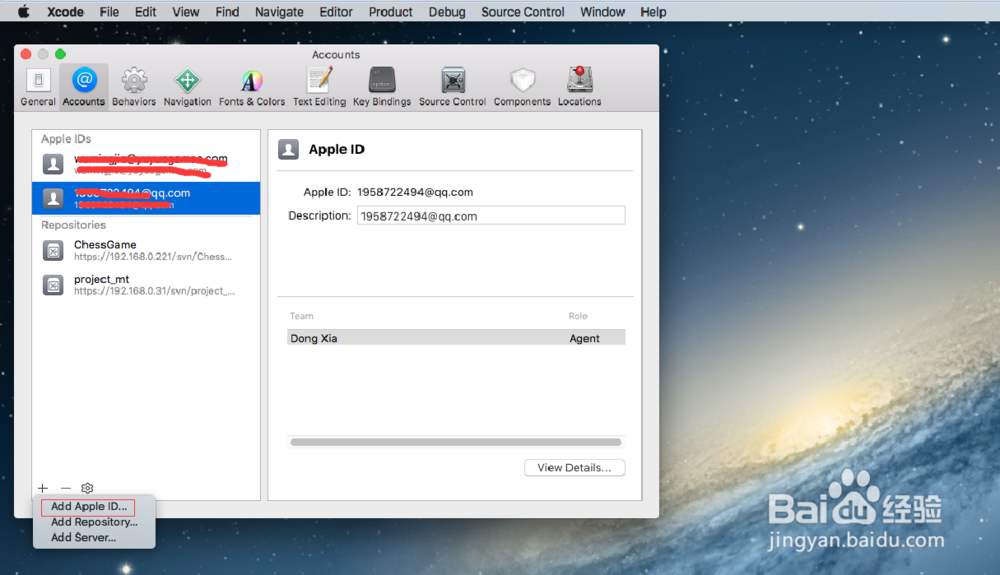This screenshot has width=1000, height=575.
Task: Choose Add Repository... from popup menu
Action: [94, 522]
